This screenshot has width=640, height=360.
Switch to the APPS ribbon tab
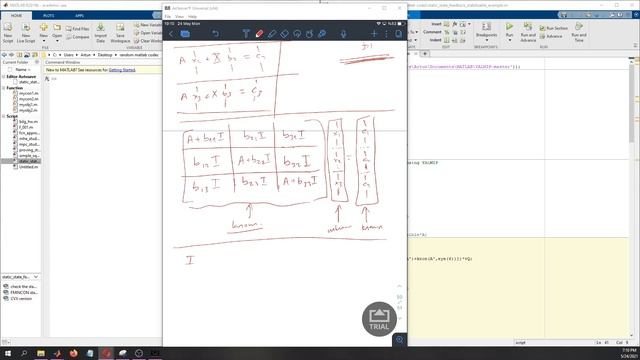tap(79, 16)
